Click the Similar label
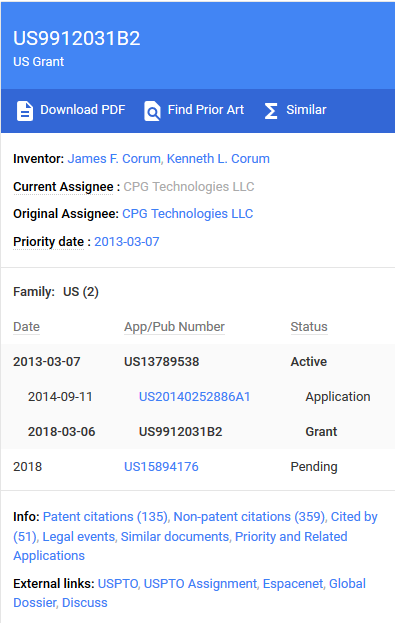 [x=306, y=110]
